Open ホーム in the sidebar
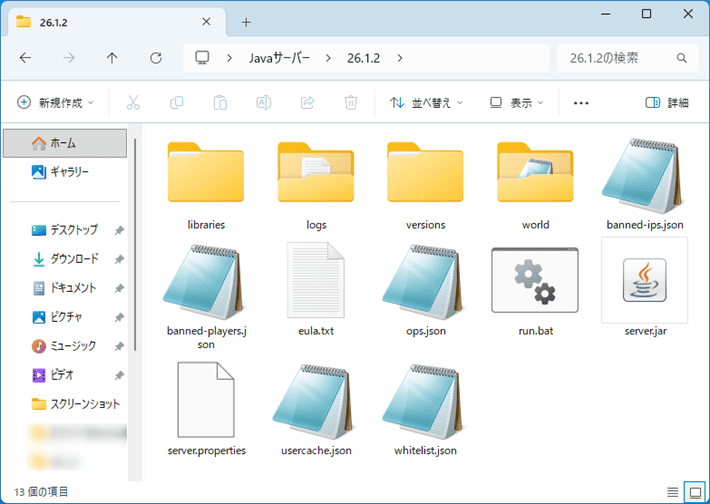The height and width of the screenshot is (504, 710). (x=65, y=143)
